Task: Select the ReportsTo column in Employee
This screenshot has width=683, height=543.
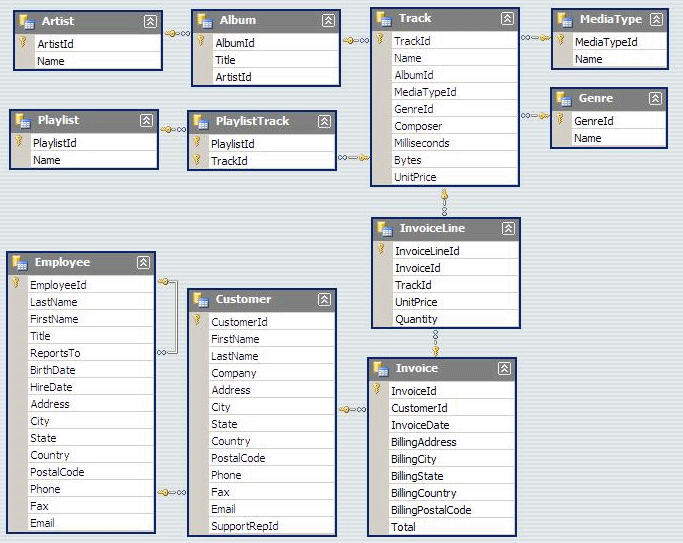Action: click(91, 353)
